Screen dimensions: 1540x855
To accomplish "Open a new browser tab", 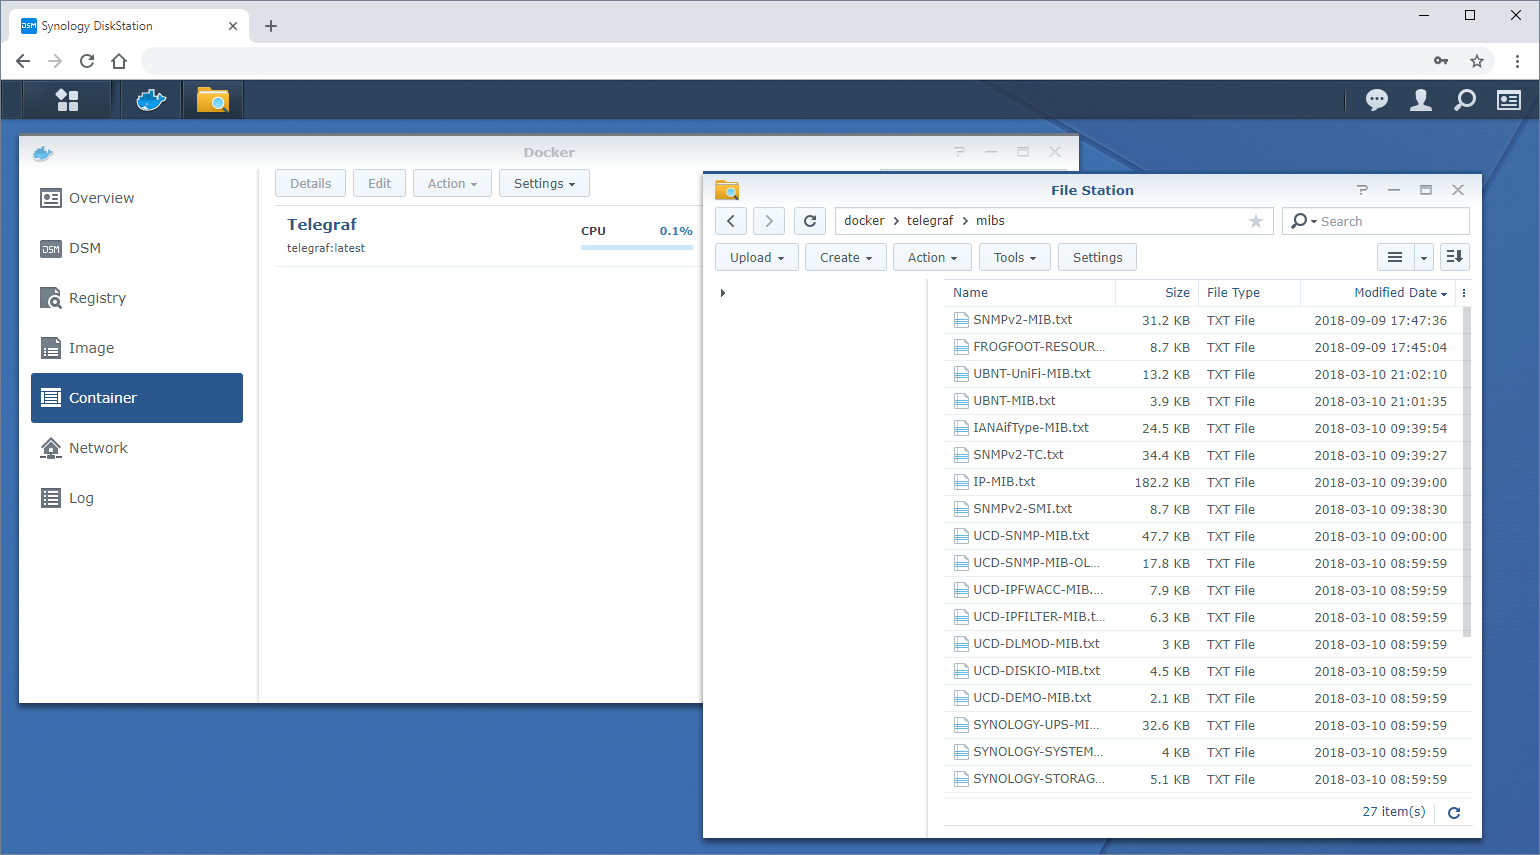I will click(271, 26).
